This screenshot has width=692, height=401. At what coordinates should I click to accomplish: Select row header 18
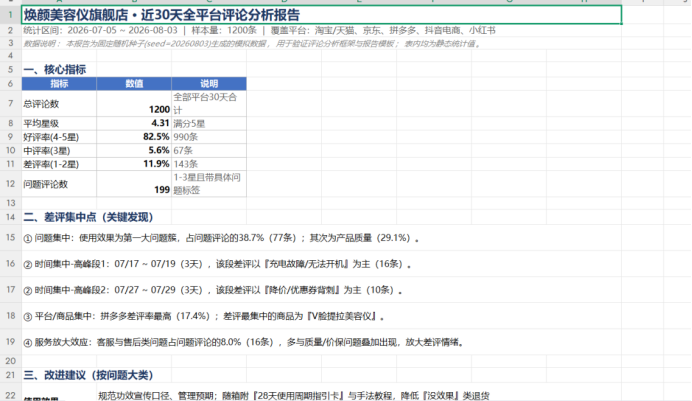pos(11,316)
